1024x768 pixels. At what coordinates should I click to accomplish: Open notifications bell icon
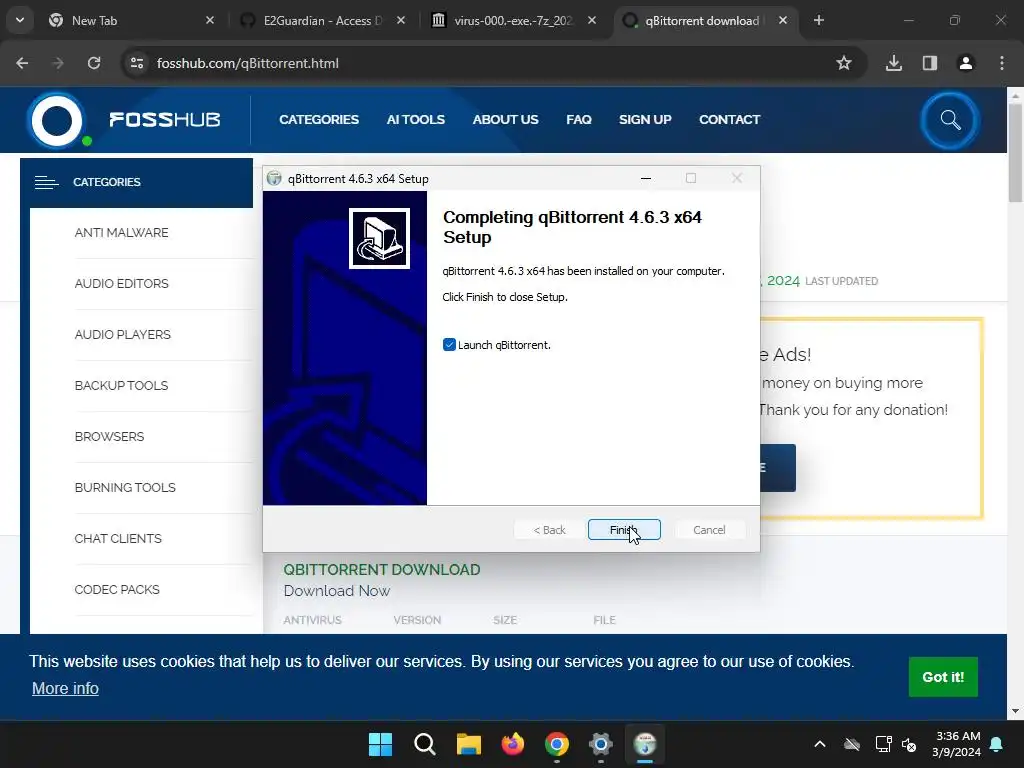click(x=997, y=744)
